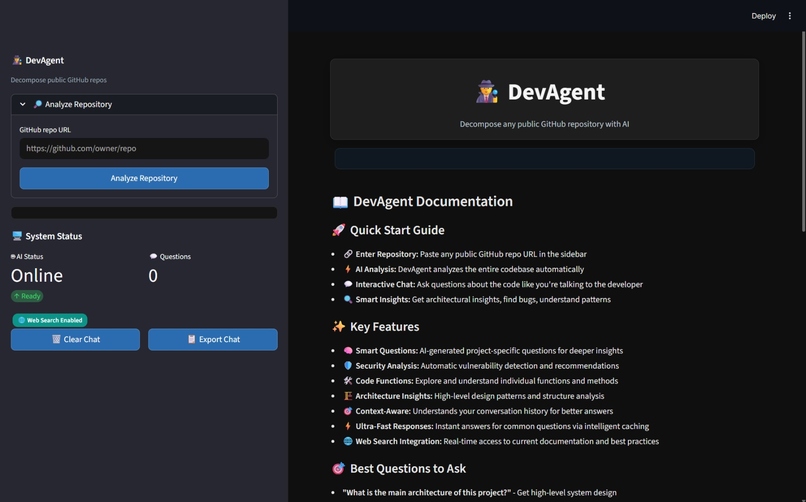The image size is (806, 502).
Task: Click the large detective emoji in main banner
Action: [487, 91]
